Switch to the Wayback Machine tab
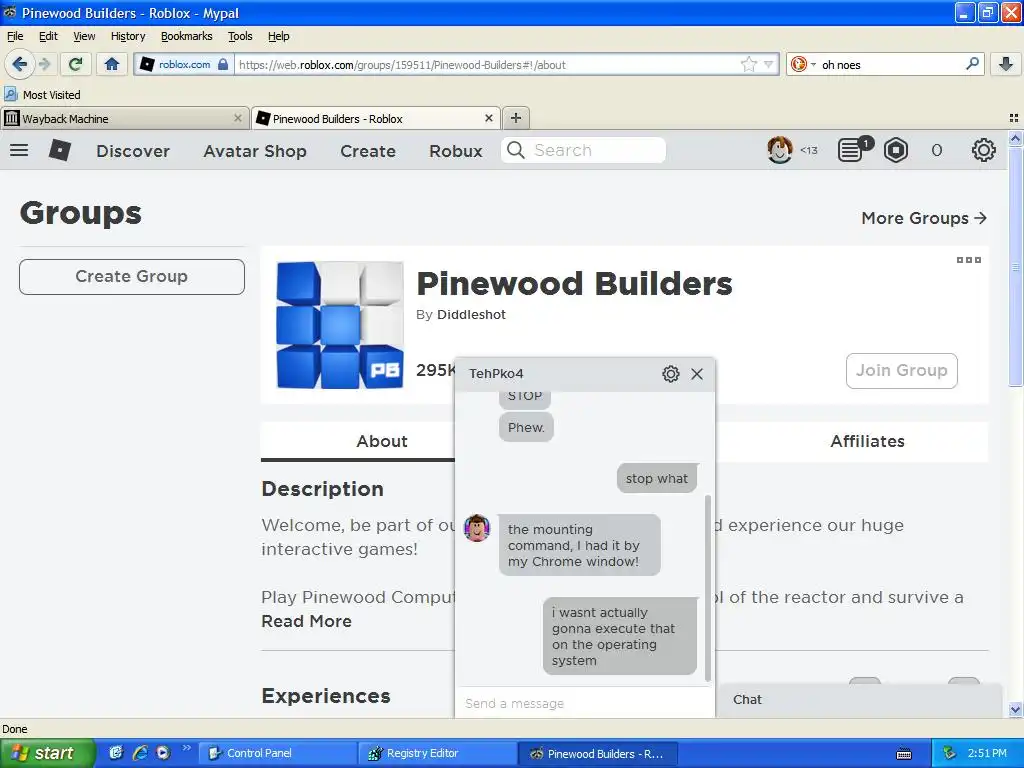Viewport: 1024px width, 768px height. click(124, 118)
